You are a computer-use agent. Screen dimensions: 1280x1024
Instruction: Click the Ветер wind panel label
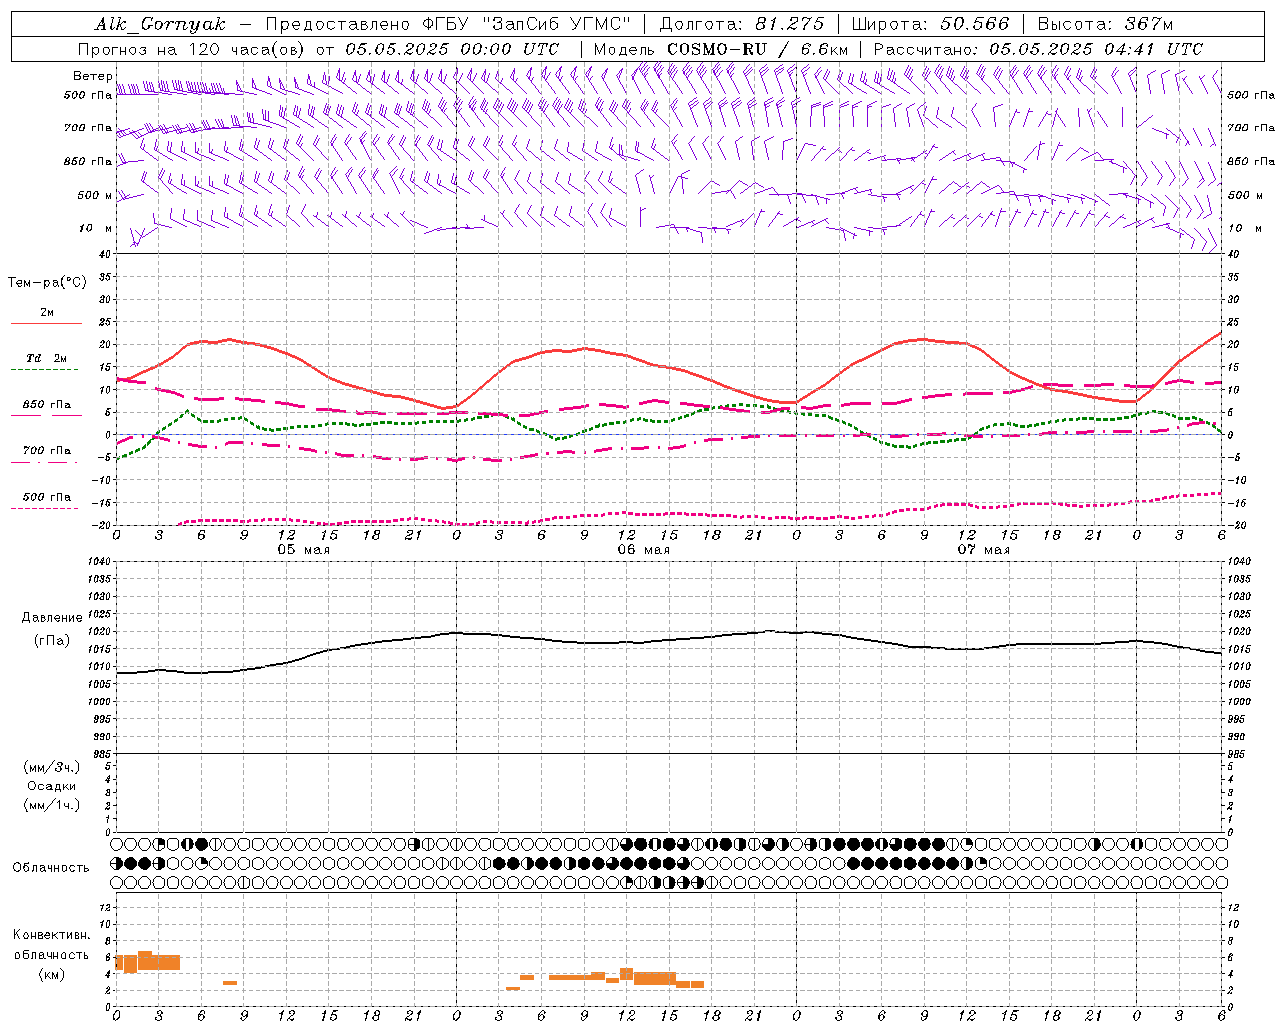(x=93, y=76)
